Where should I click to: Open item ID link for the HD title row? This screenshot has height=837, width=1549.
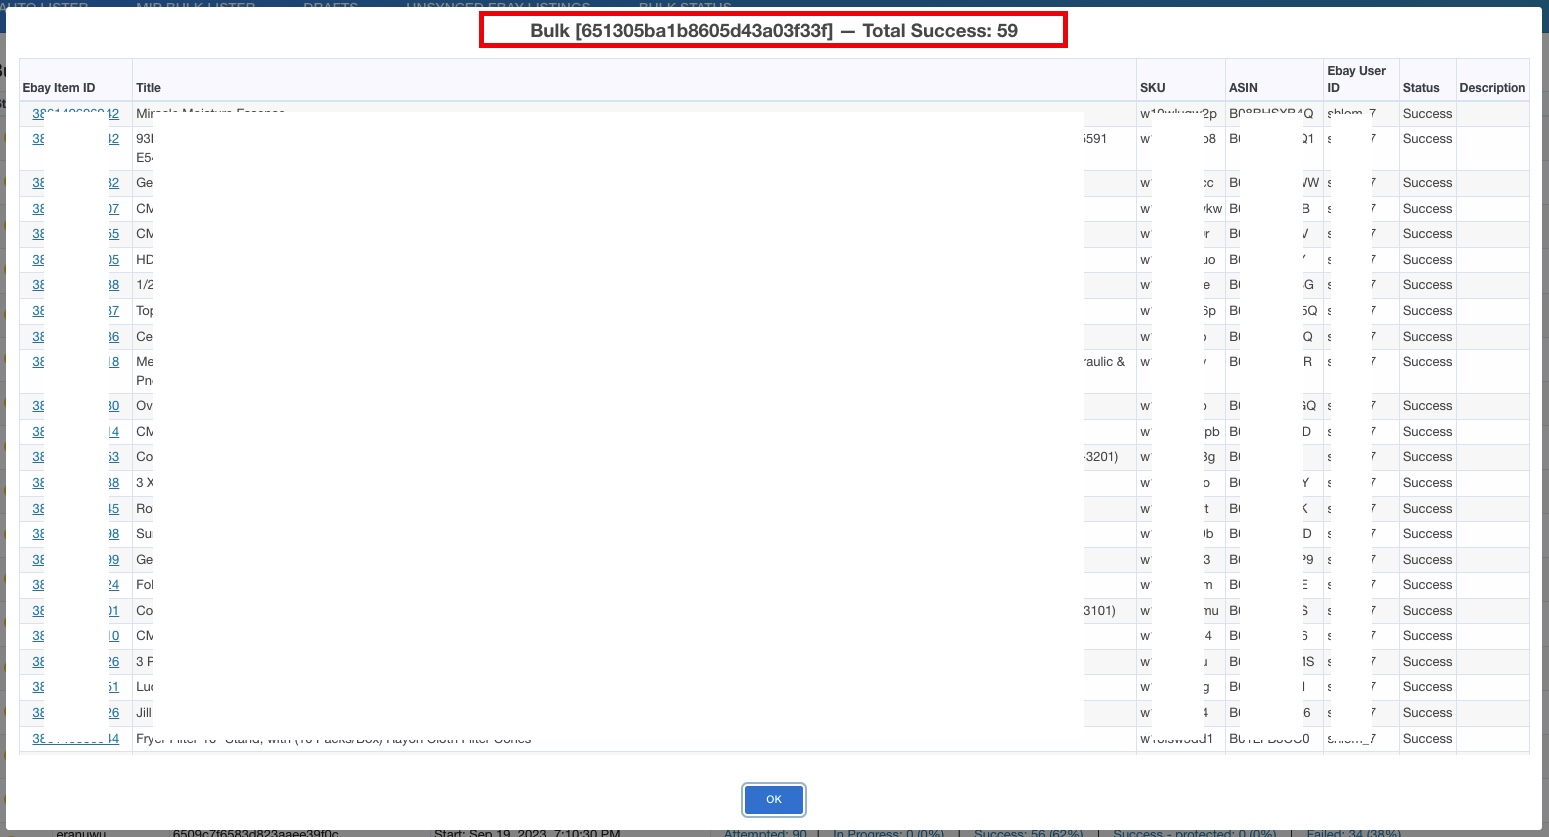75,259
